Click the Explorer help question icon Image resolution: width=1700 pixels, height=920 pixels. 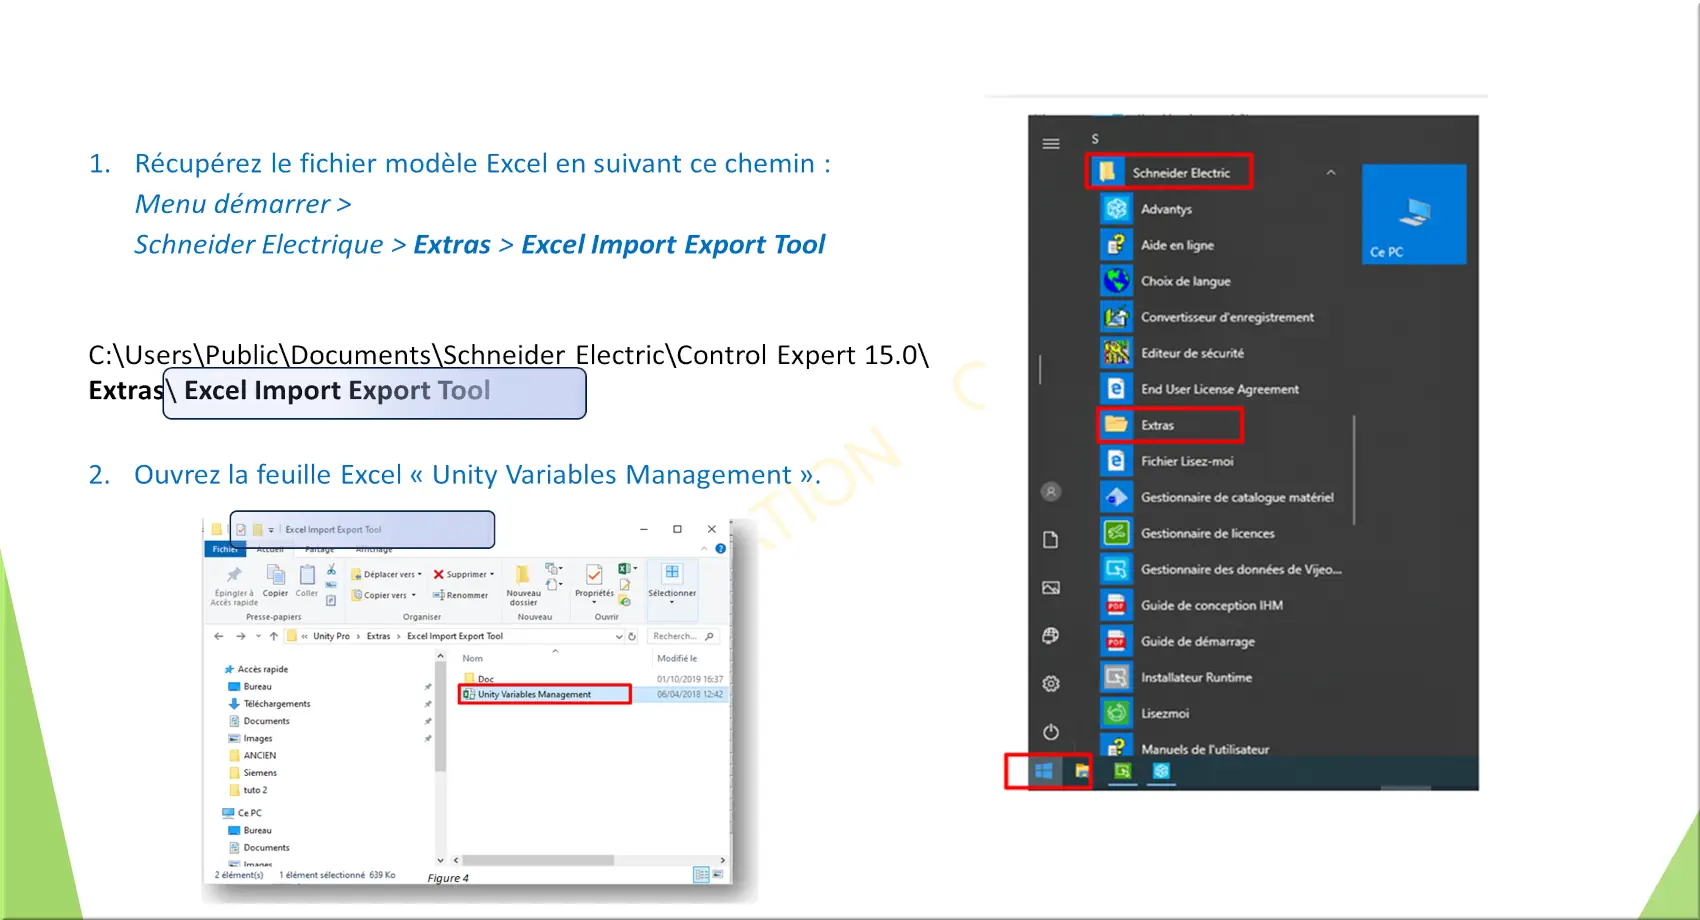(x=720, y=549)
